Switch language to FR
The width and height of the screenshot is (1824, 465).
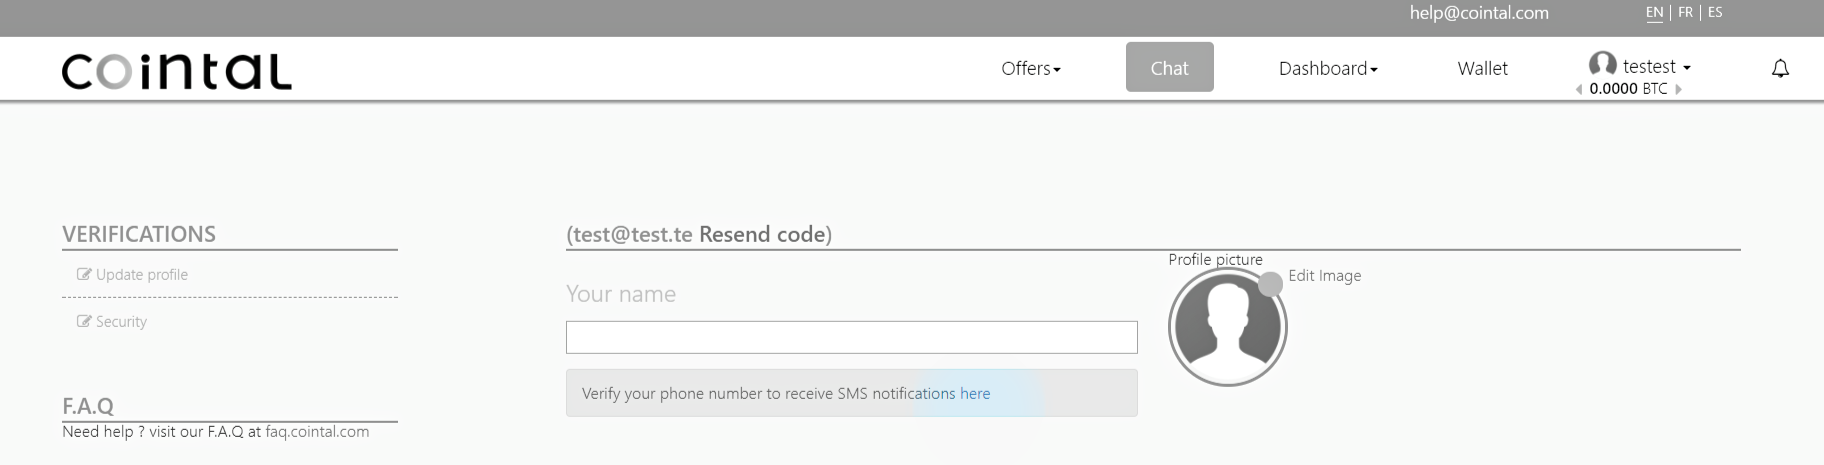click(x=1685, y=12)
